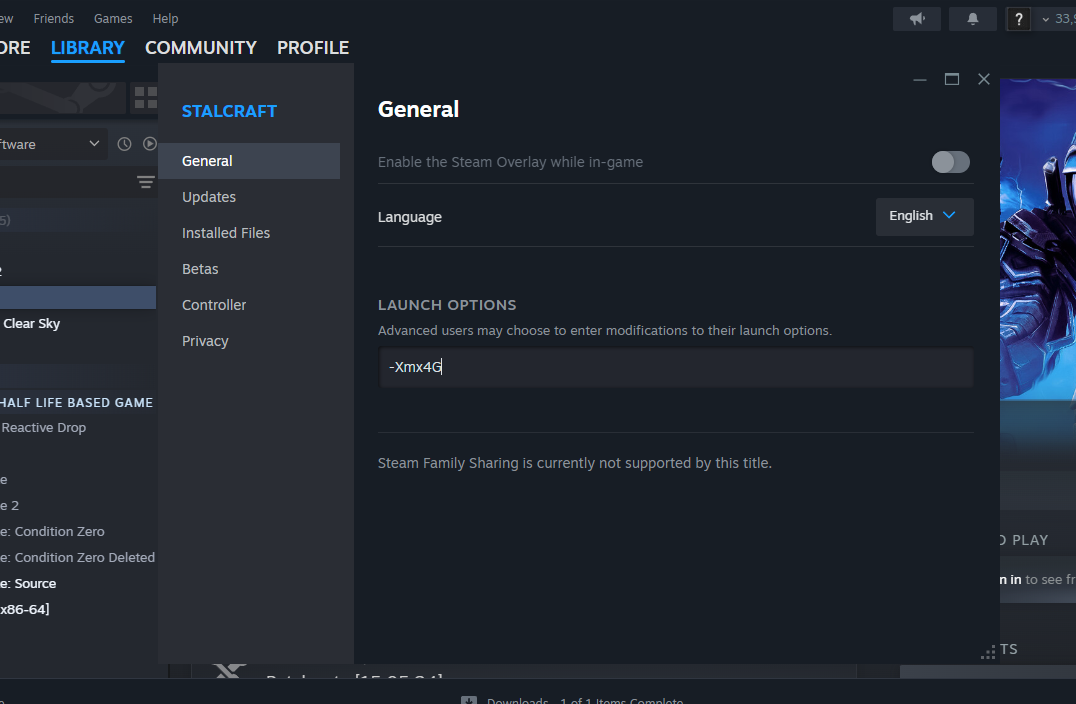The width and height of the screenshot is (1076, 704).
Task: Open the notifications bell icon
Action: tap(972, 19)
